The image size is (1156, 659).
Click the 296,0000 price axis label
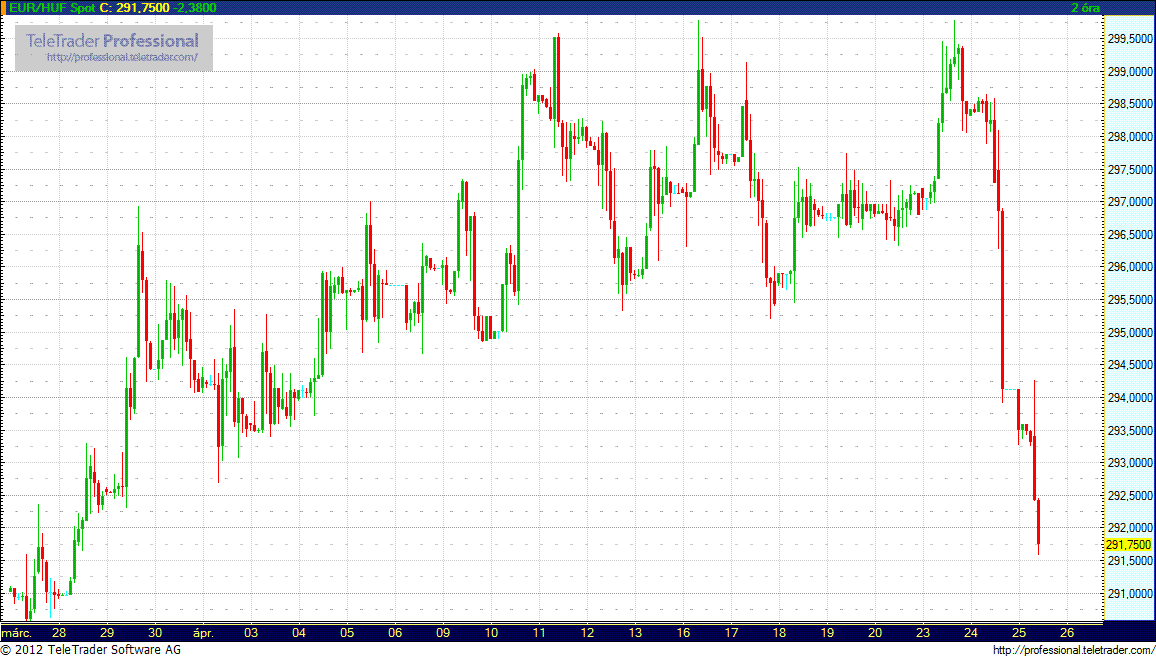tap(1131, 268)
